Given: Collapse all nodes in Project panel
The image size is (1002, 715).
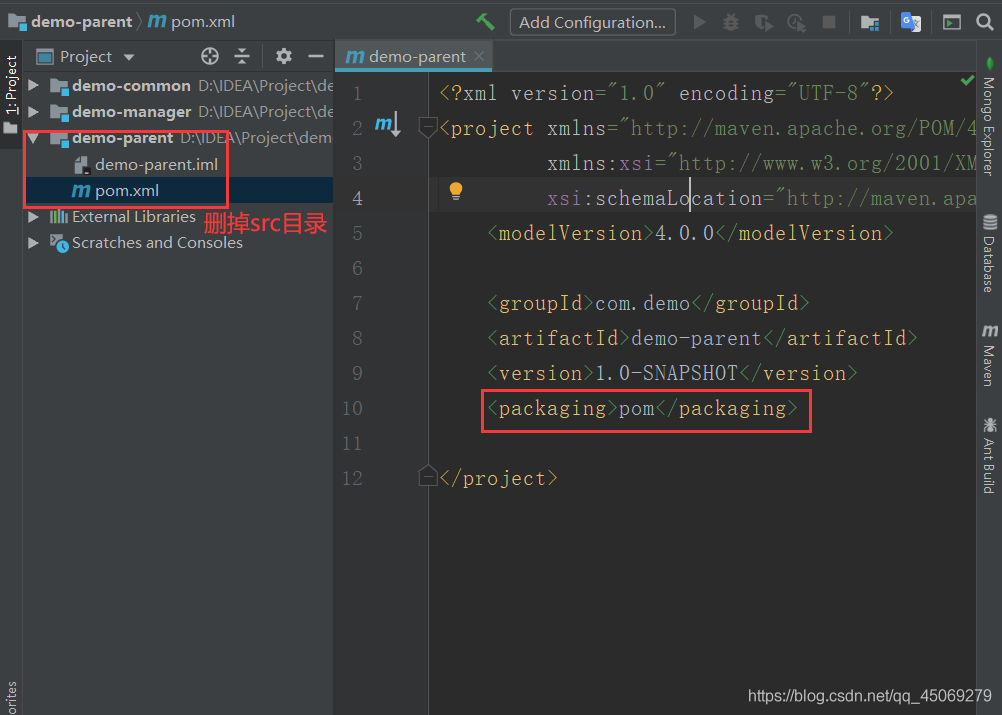Looking at the screenshot, I should 242,57.
